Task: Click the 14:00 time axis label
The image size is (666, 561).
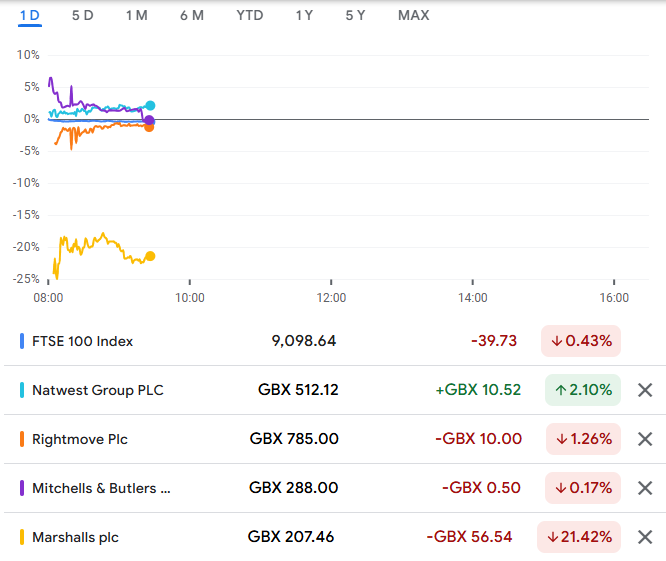Action: tap(473, 298)
